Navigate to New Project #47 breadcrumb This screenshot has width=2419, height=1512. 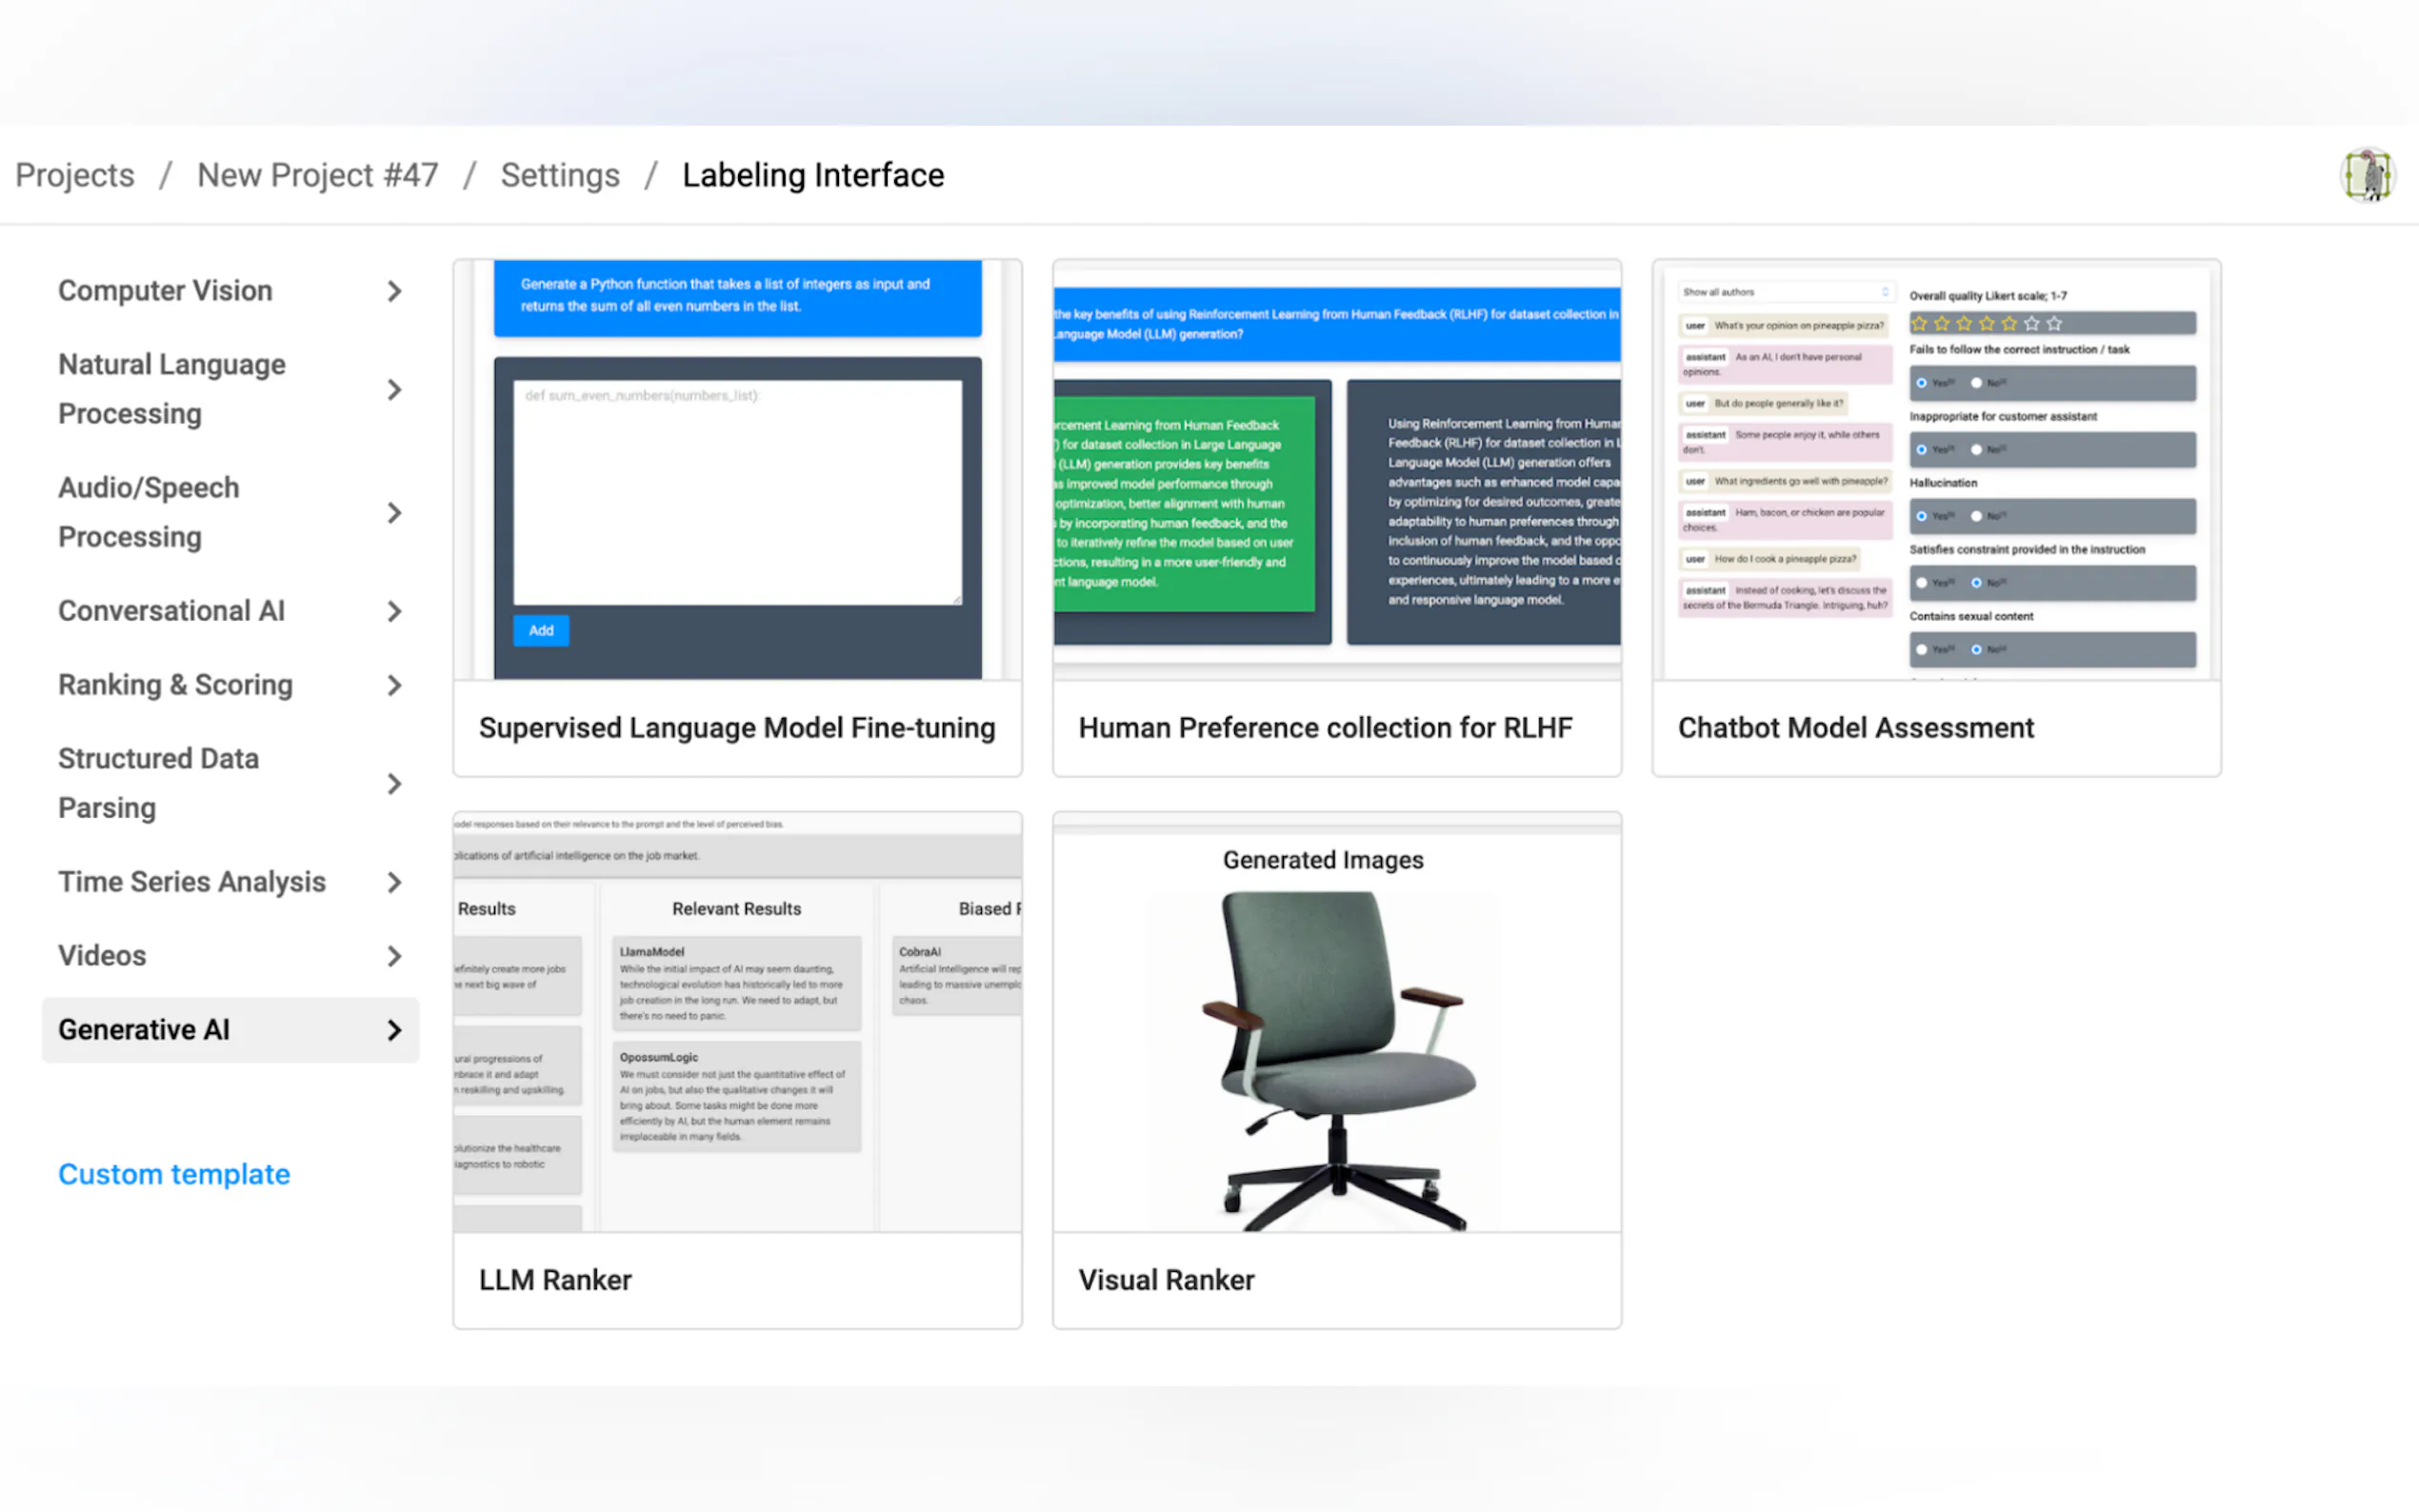click(x=317, y=175)
